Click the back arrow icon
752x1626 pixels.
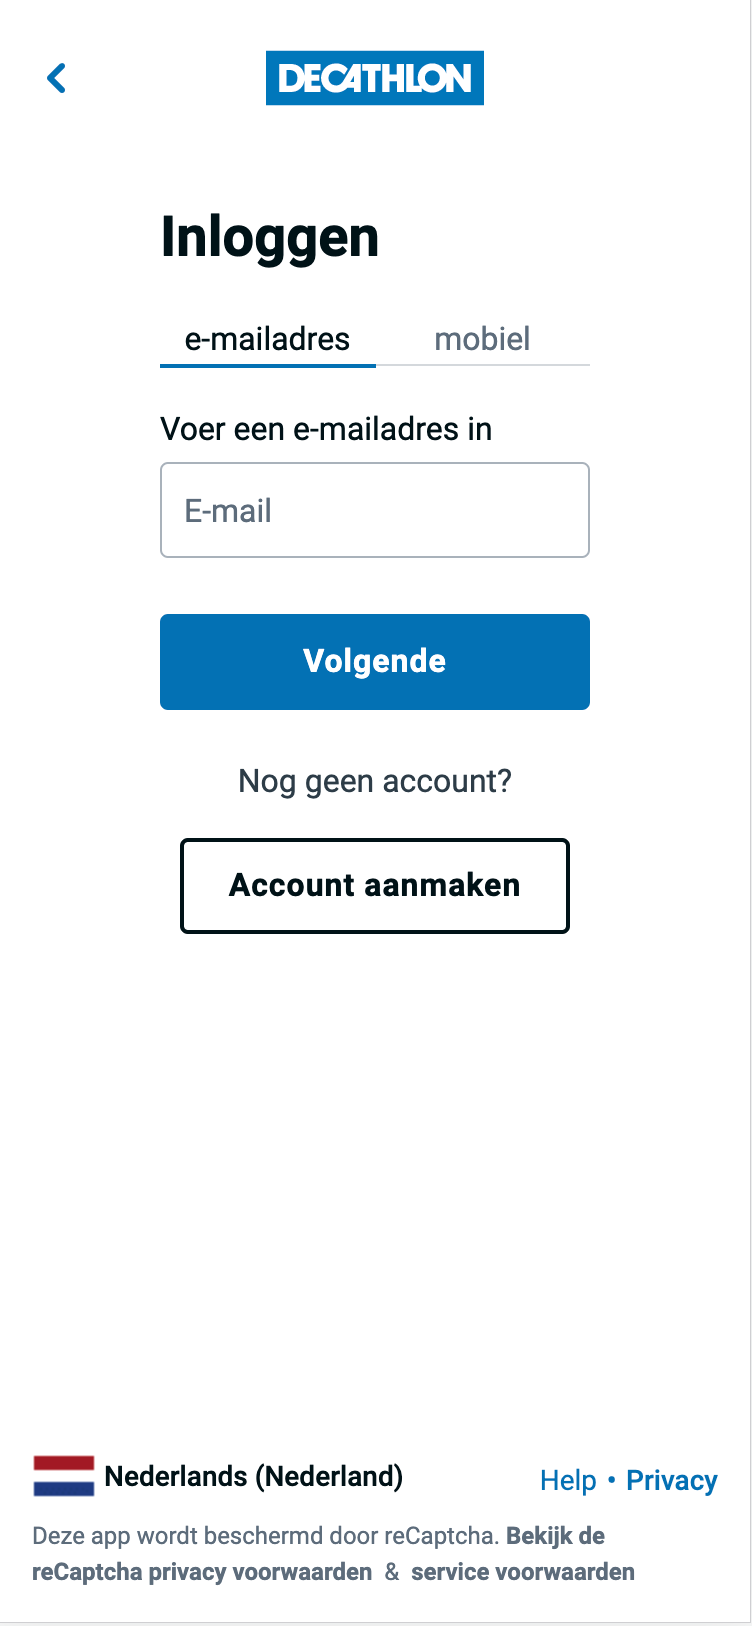pyautogui.click(x=57, y=78)
